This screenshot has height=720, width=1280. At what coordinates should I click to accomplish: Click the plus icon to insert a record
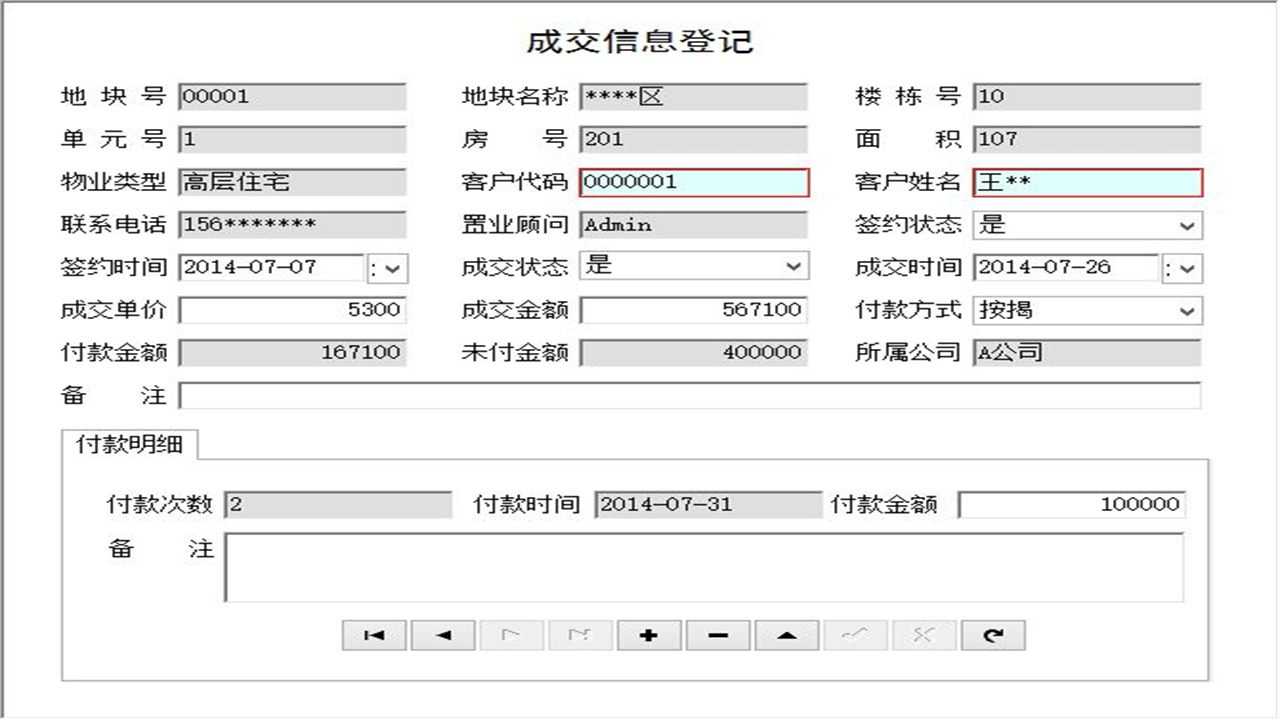[648, 634]
